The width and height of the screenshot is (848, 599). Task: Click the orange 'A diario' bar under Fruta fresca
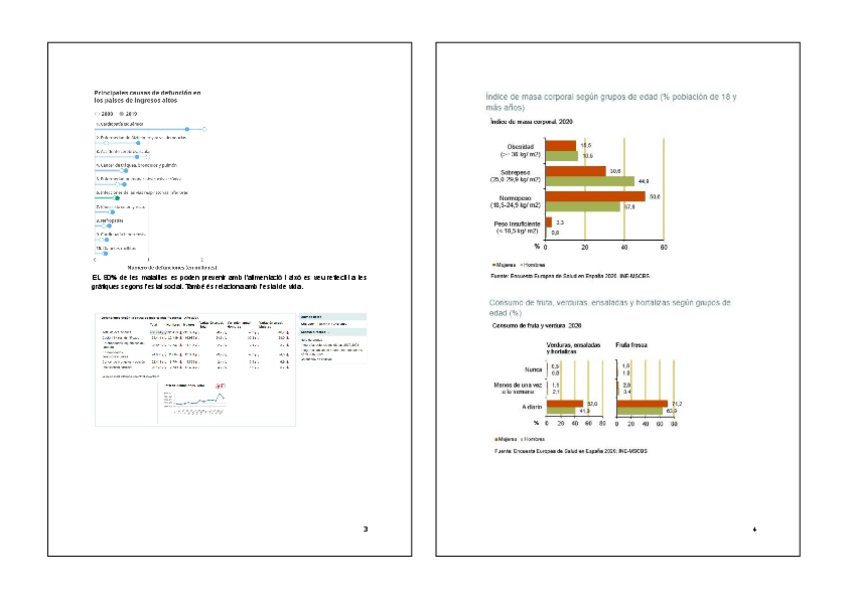(642, 403)
